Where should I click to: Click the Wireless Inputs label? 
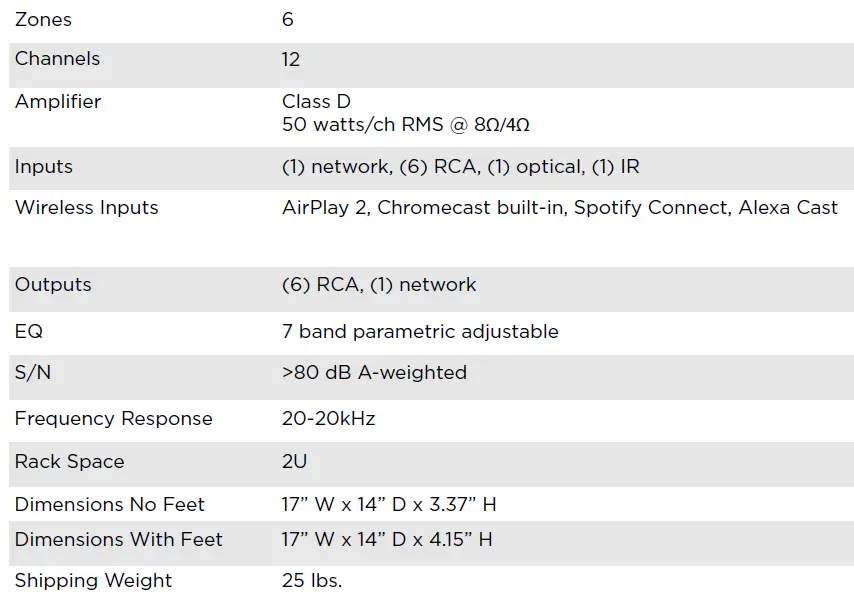coord(86,208)
